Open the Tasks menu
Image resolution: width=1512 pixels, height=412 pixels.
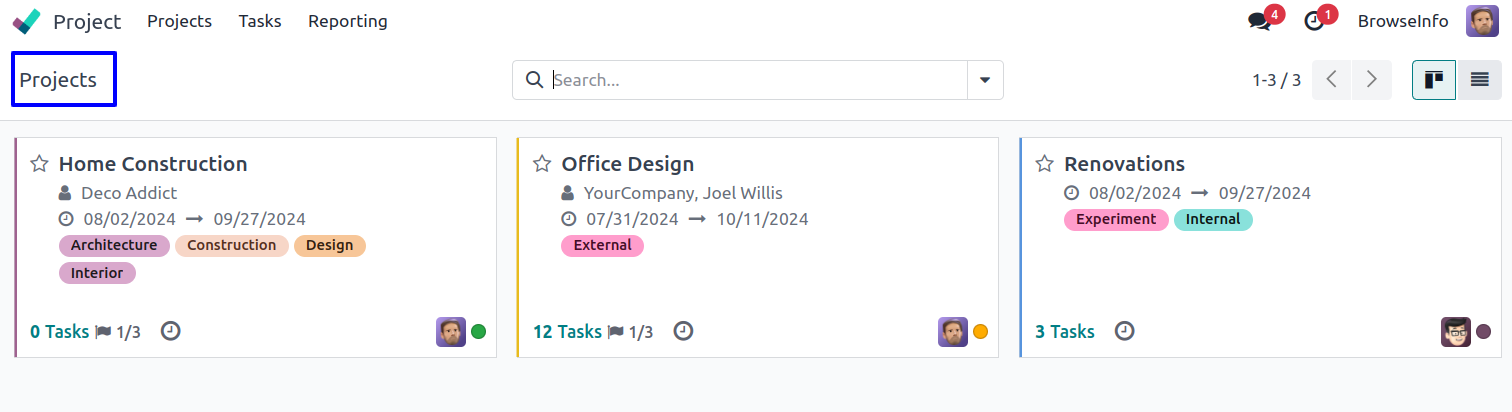click(260, 21)
